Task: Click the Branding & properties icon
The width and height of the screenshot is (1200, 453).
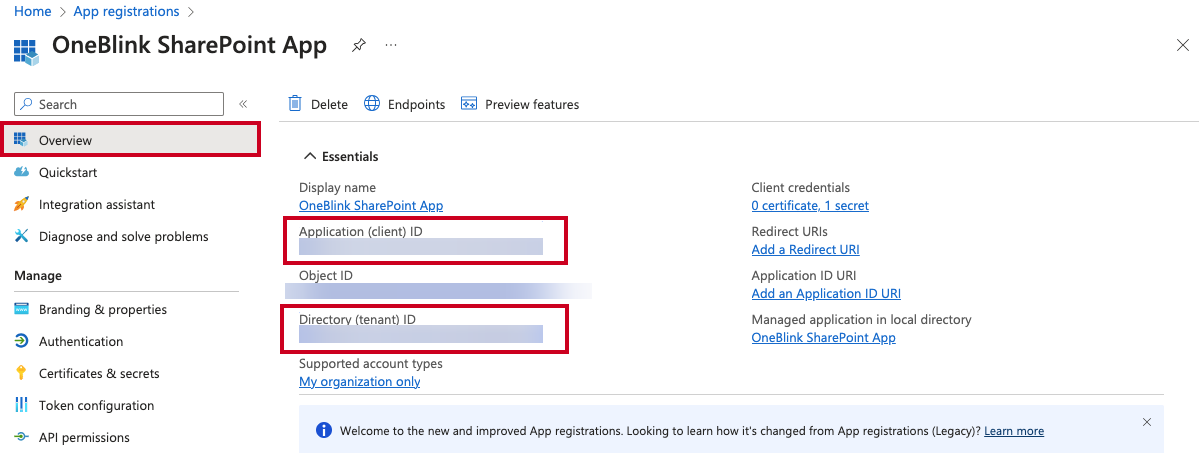Action: (x=20, y=309)
